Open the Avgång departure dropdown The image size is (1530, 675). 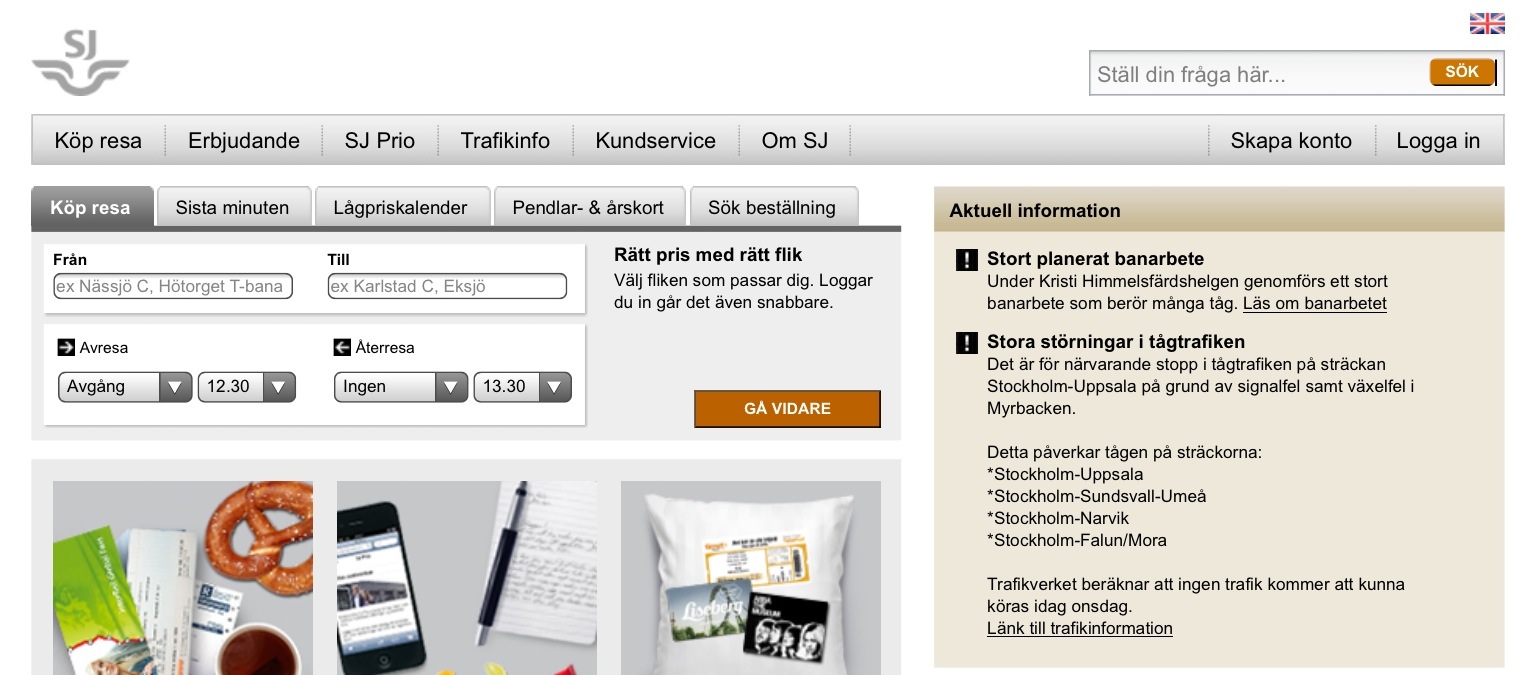tap(124, 387)
